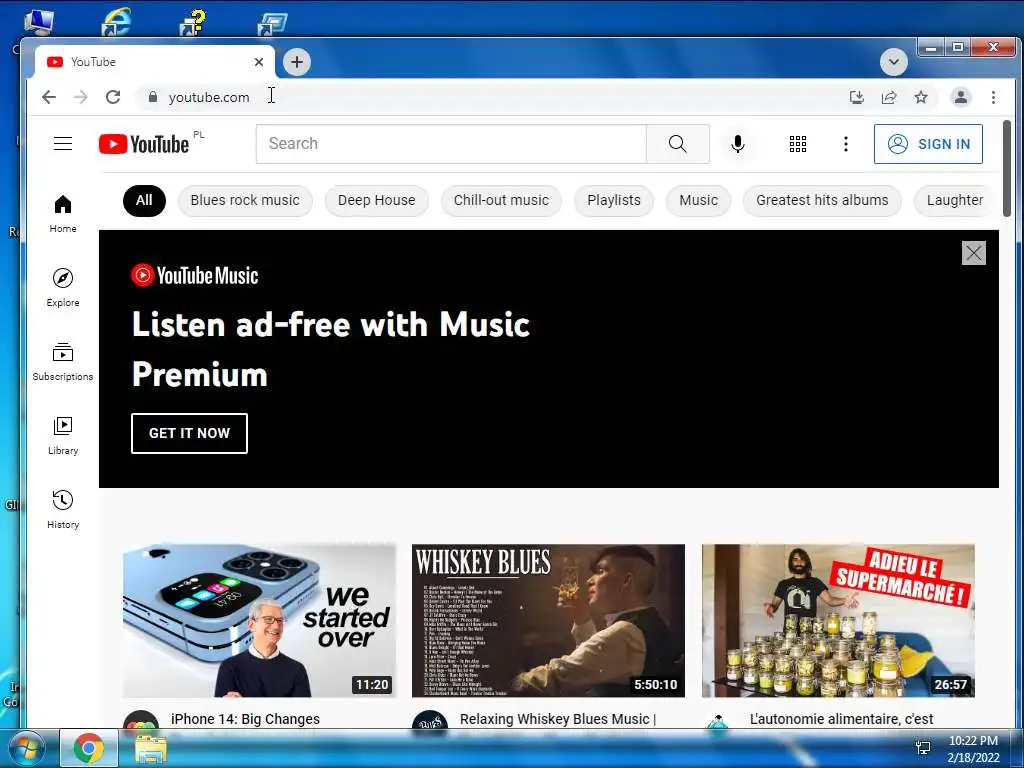Select the Laughter chip
Screen dimensions: 1024x768
coord(955,200)
